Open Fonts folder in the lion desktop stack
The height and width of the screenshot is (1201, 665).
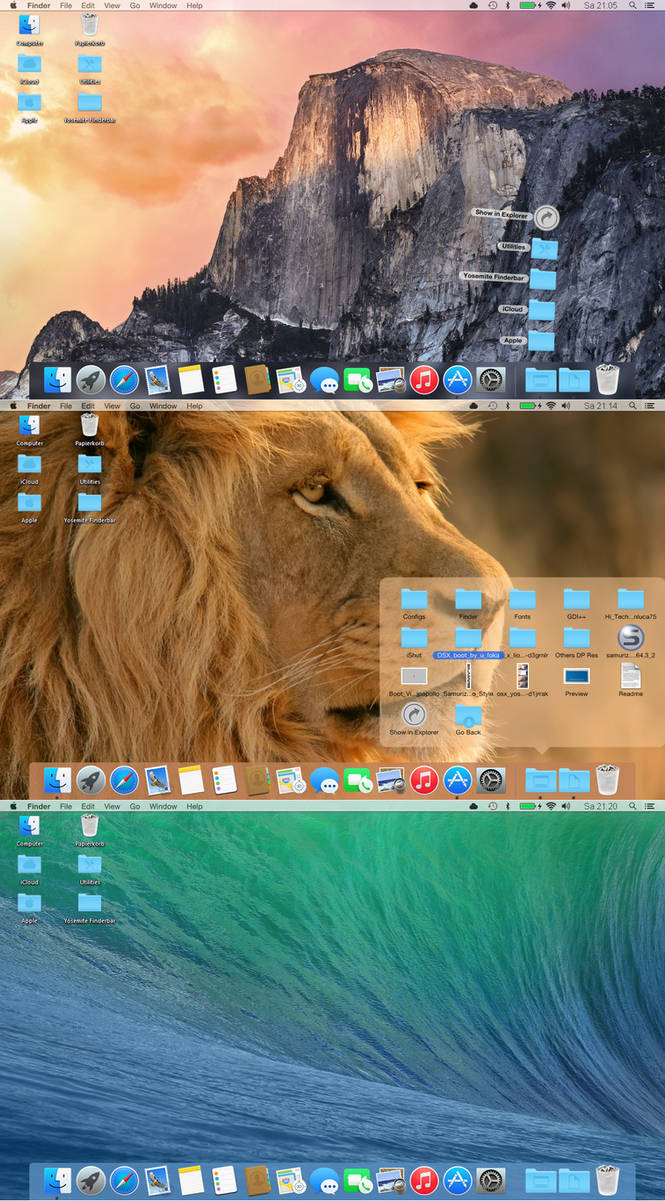[522, 599]
